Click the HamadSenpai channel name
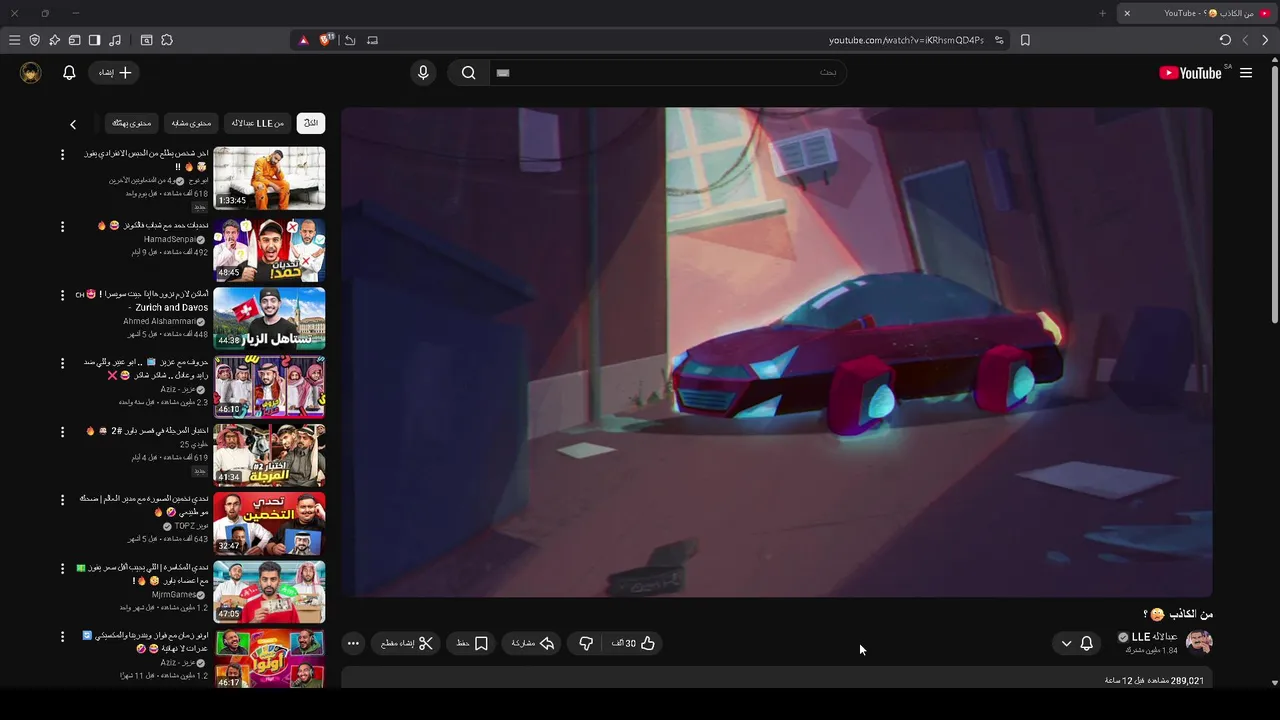Viewport: 1280px width, 720px height. click(170, 240)
